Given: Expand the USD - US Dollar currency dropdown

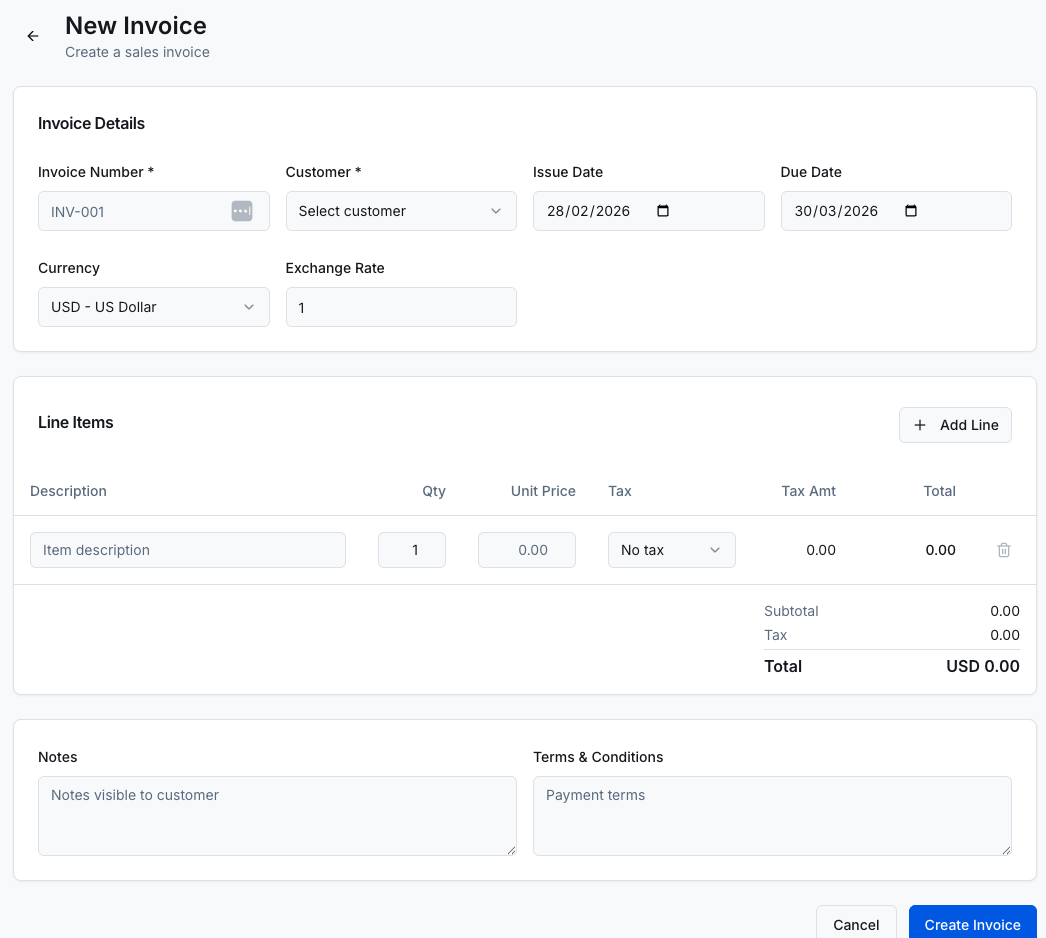Looking at the screenshot, I should (x=153, y=307).
